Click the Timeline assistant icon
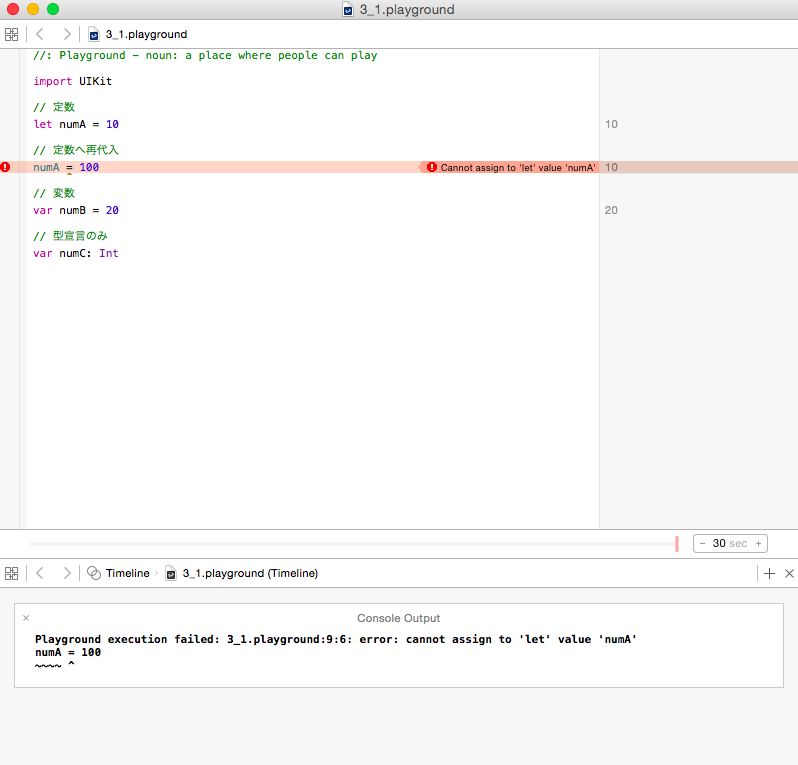Screen dimensions: 798x765 [94, 573]
